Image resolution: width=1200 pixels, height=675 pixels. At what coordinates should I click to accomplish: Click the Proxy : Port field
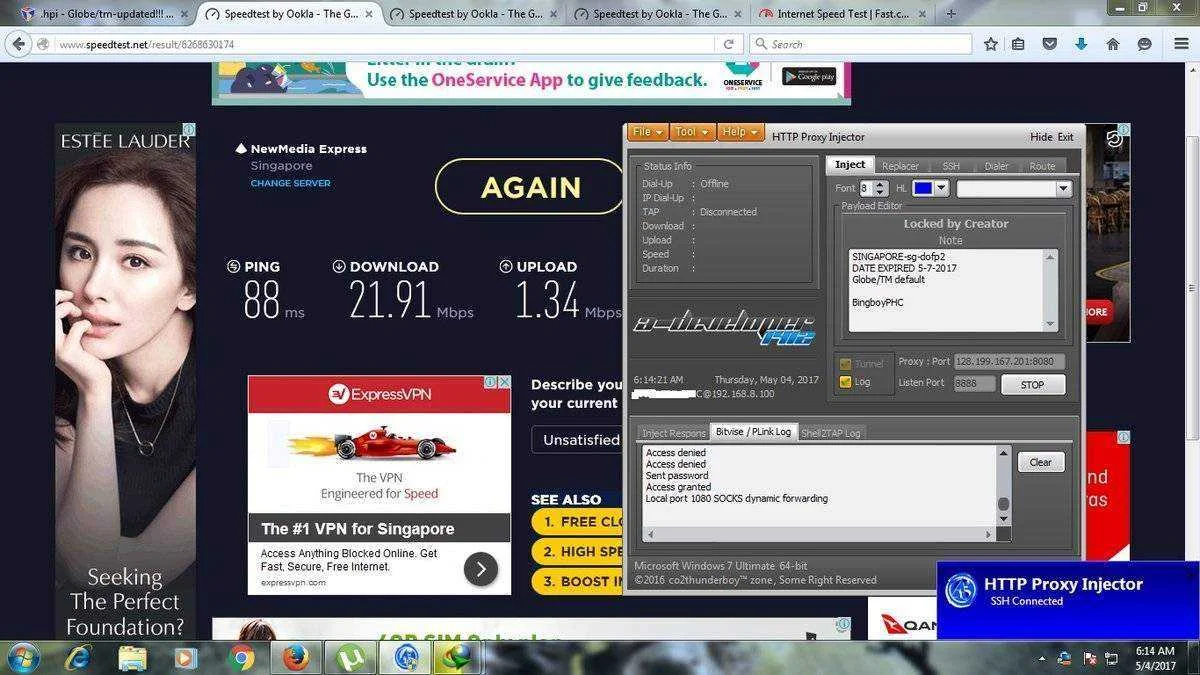coord(1009,362)
